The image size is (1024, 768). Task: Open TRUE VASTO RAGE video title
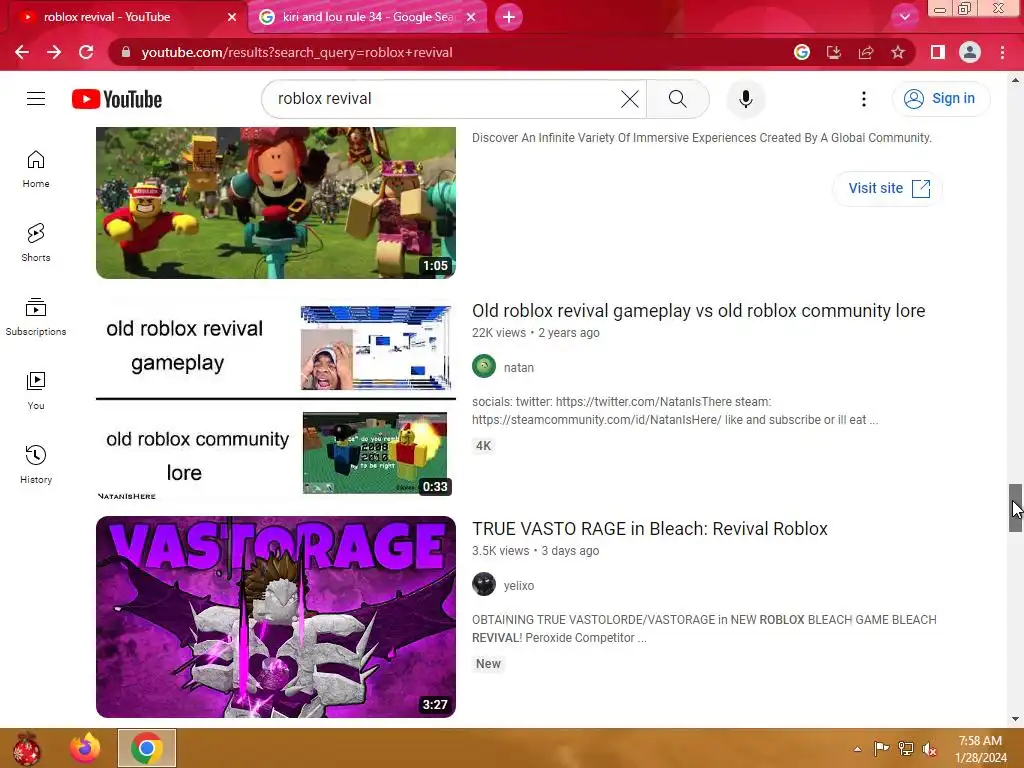point(650,528)
